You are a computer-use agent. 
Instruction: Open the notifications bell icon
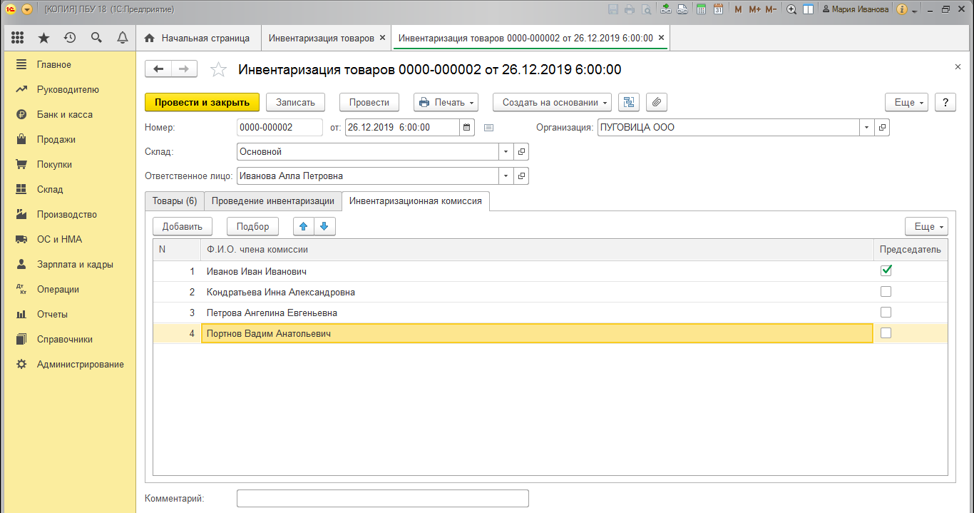coord(122,38)
